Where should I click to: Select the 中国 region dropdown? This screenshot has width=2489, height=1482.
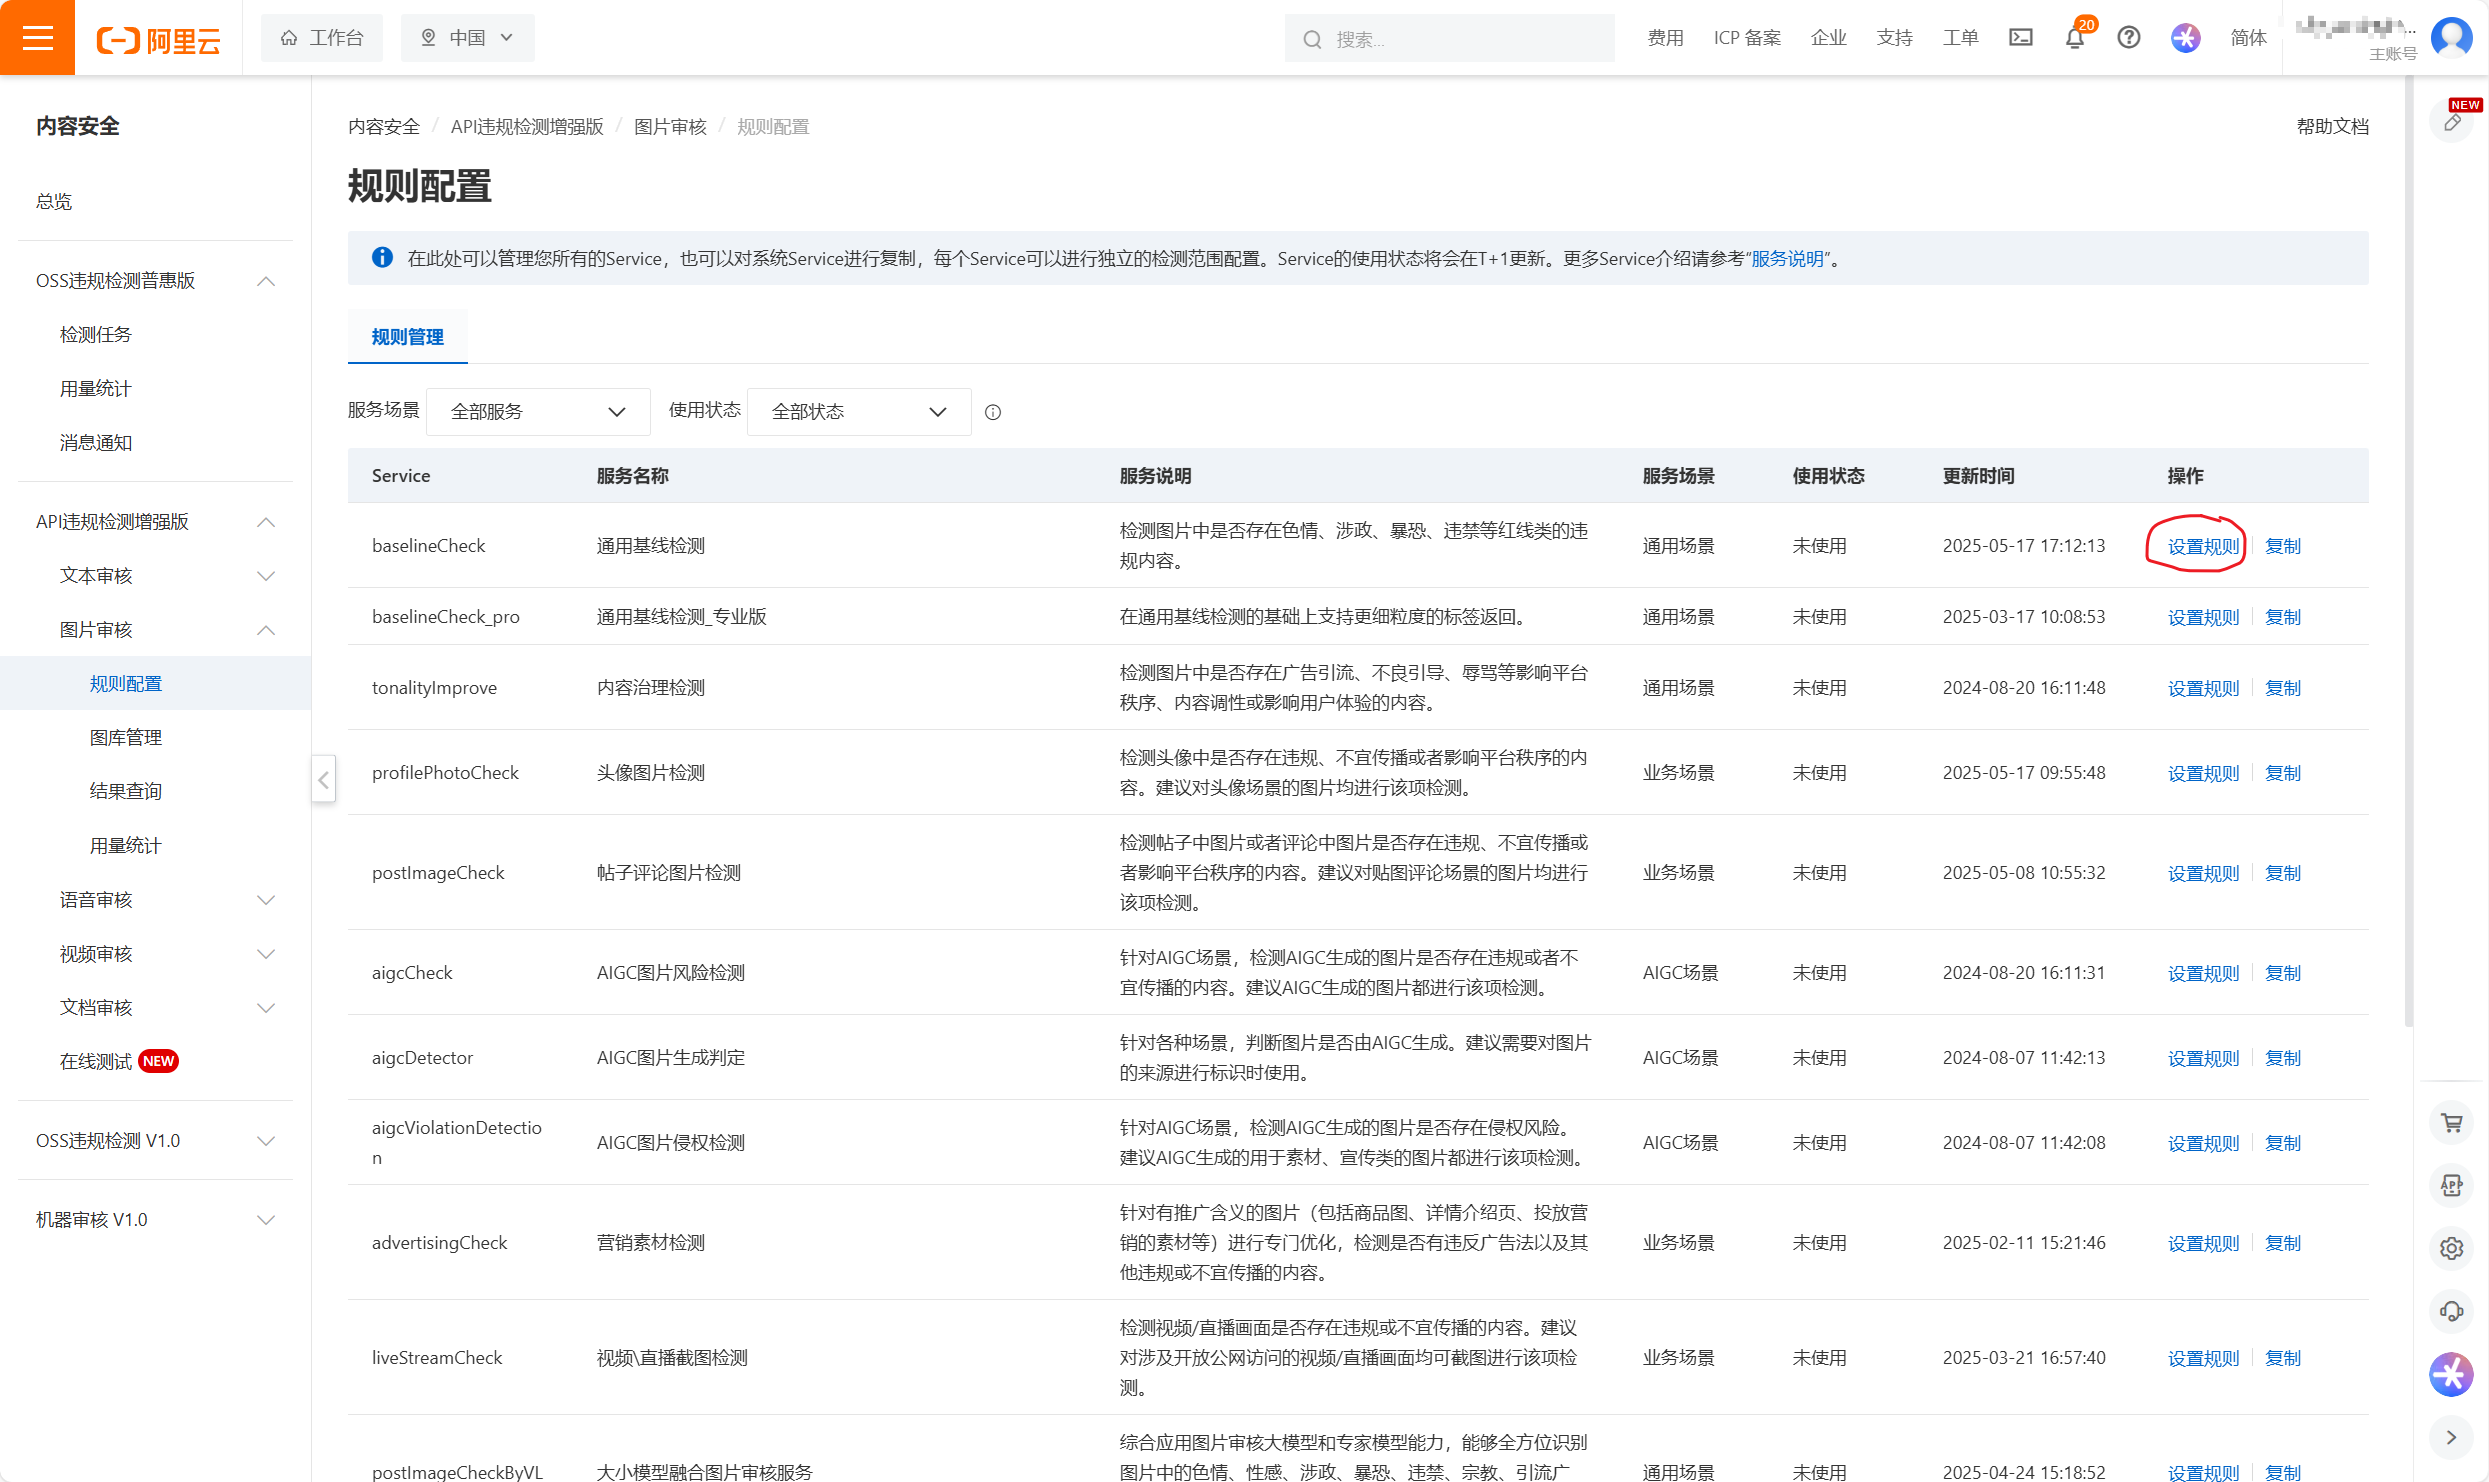467,38
